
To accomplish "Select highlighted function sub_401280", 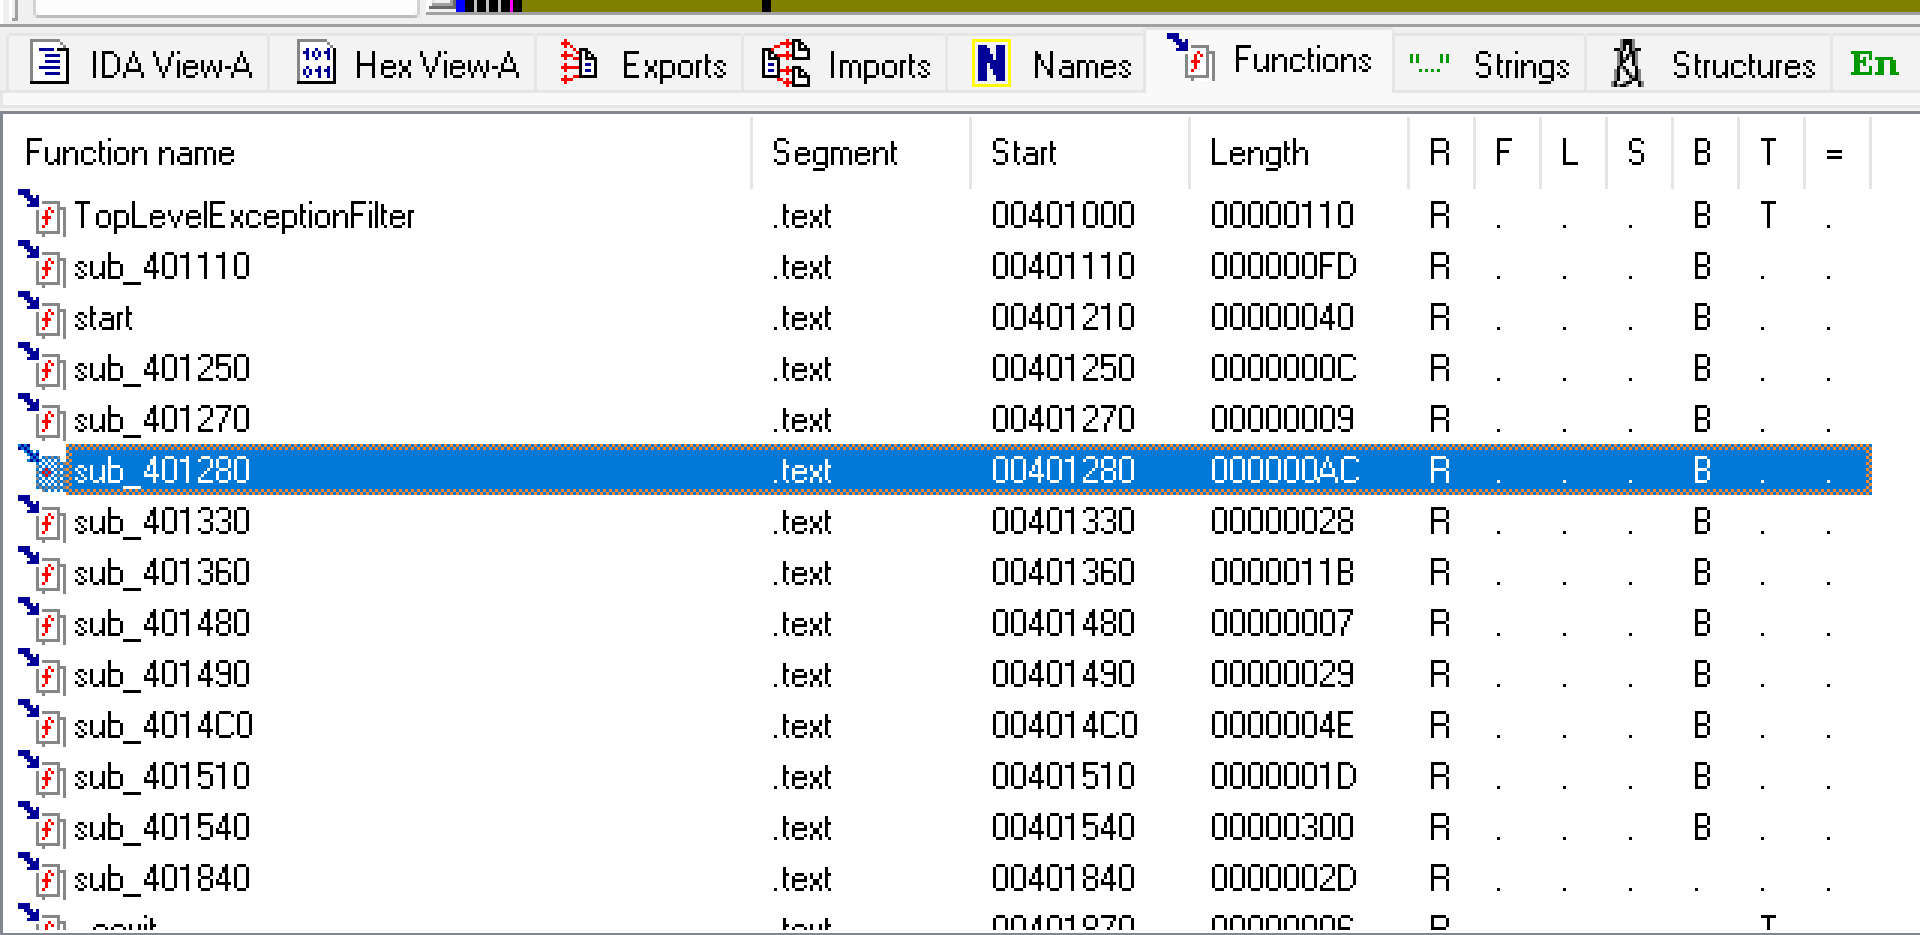I will (x=162, y=470).
